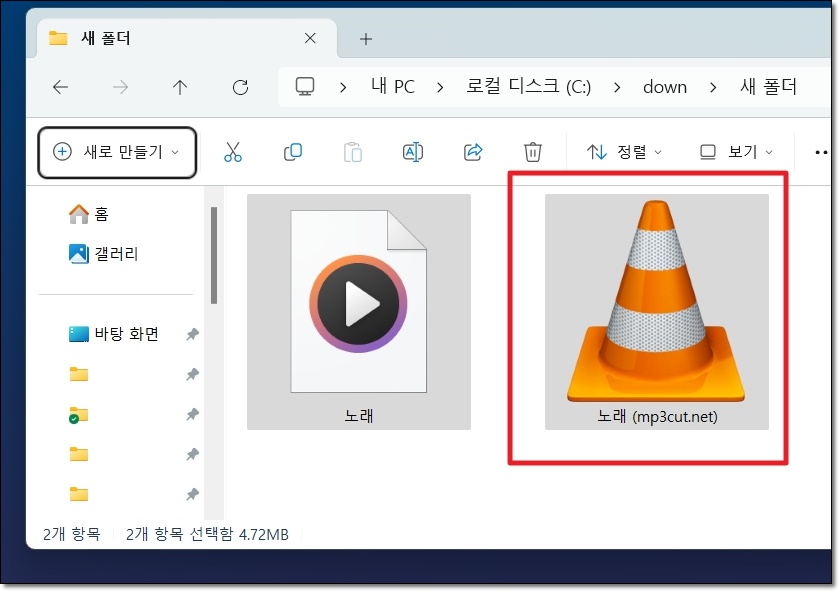Open the 새로 만들기 menu
The width and height of the screenshot is (840, 592).
pos(117,152)
